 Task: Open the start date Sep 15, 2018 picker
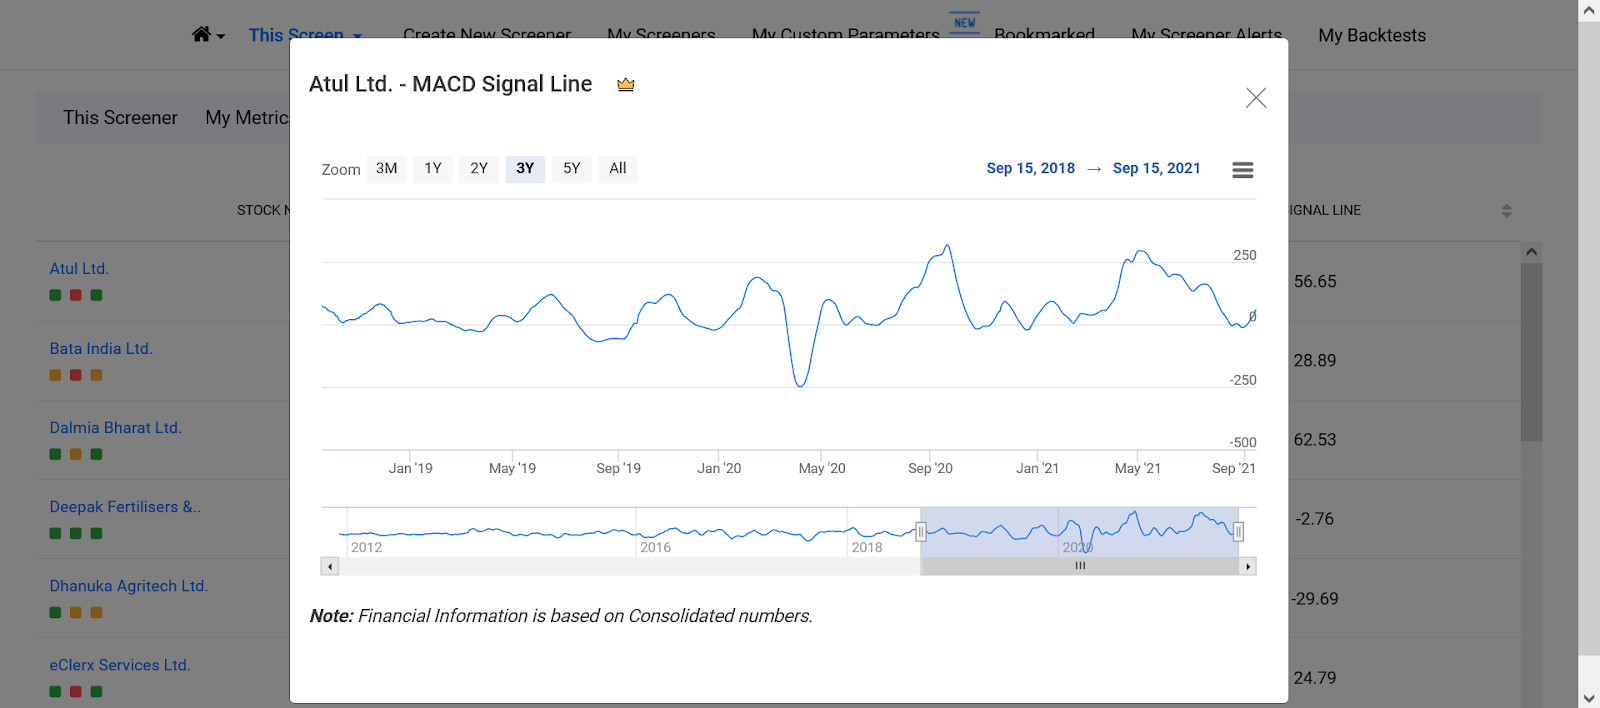click(x=1030, y=169)
